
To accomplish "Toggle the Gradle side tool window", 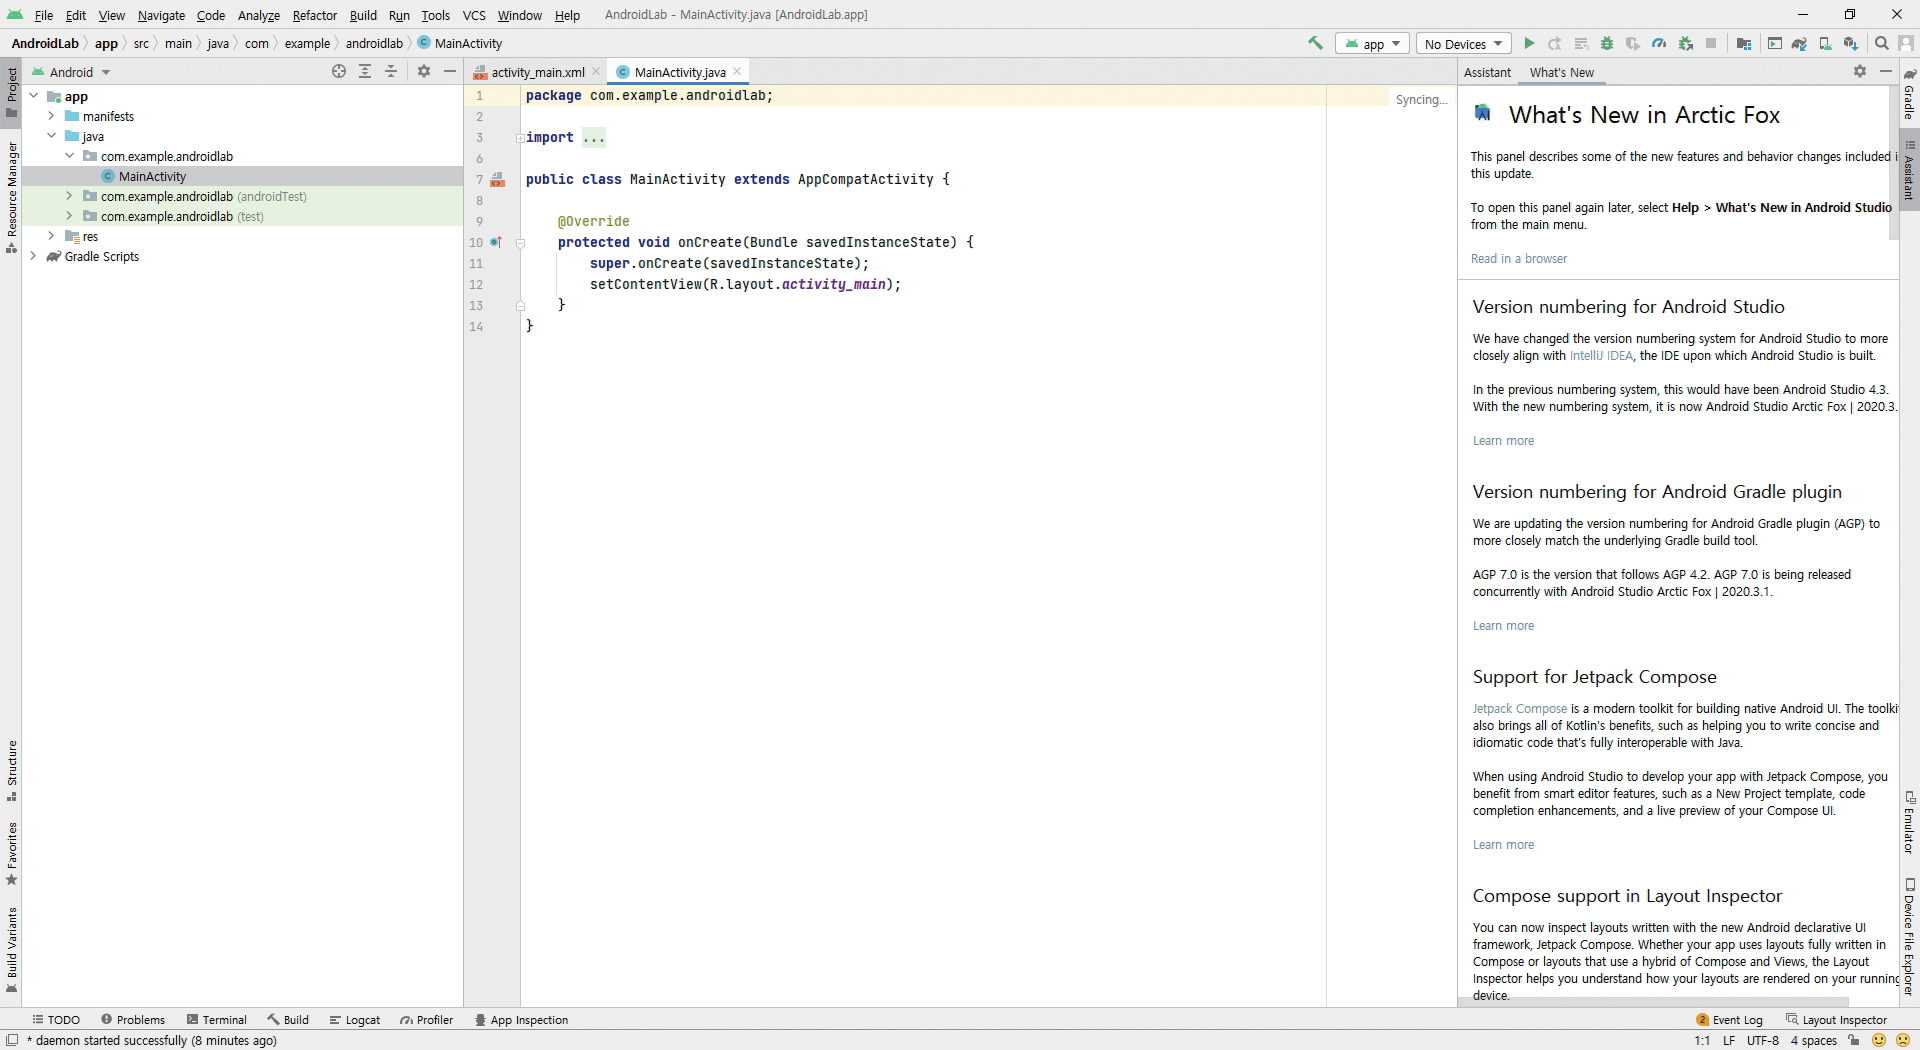I will (x=1909, y=95).
